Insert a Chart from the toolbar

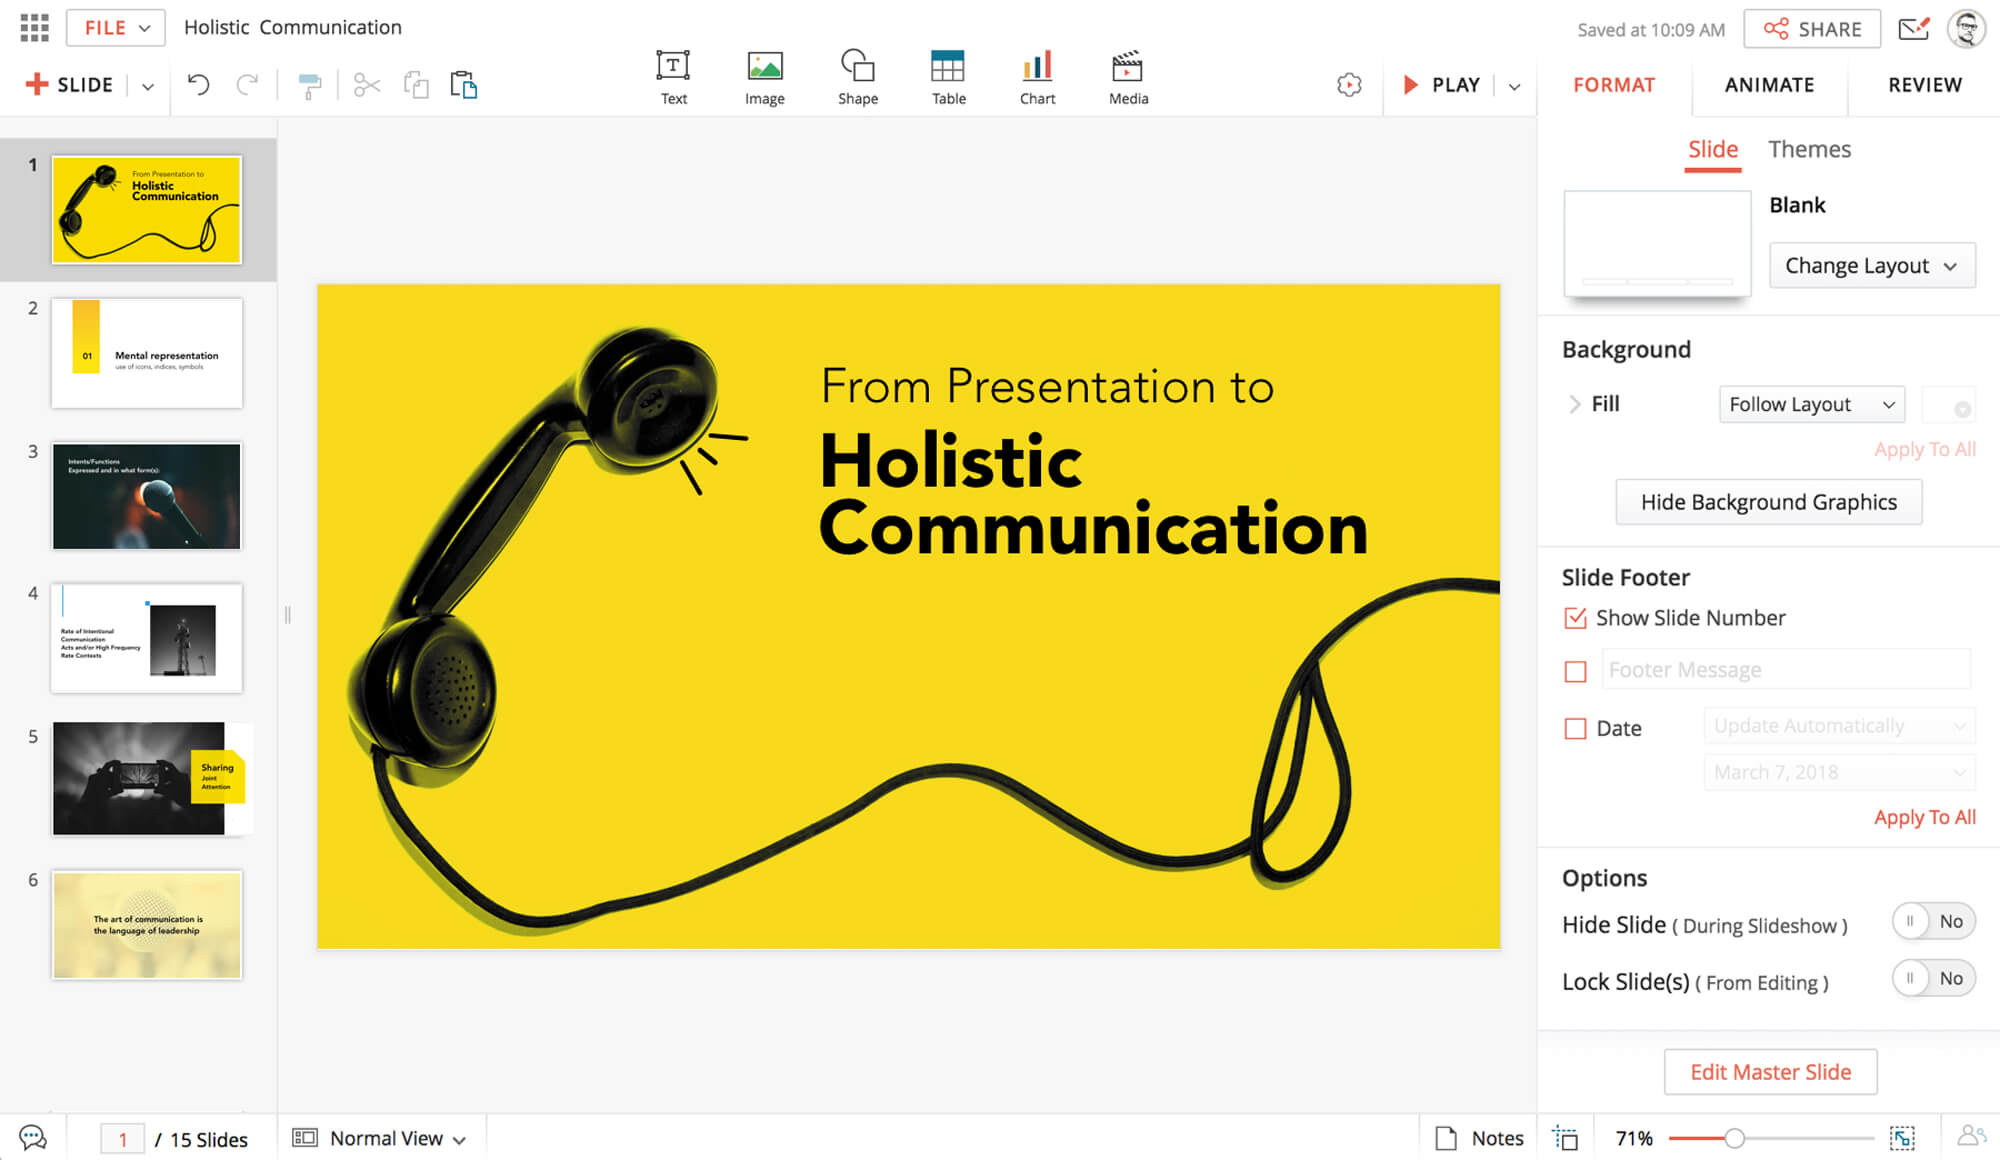(x=1037, y=77)
